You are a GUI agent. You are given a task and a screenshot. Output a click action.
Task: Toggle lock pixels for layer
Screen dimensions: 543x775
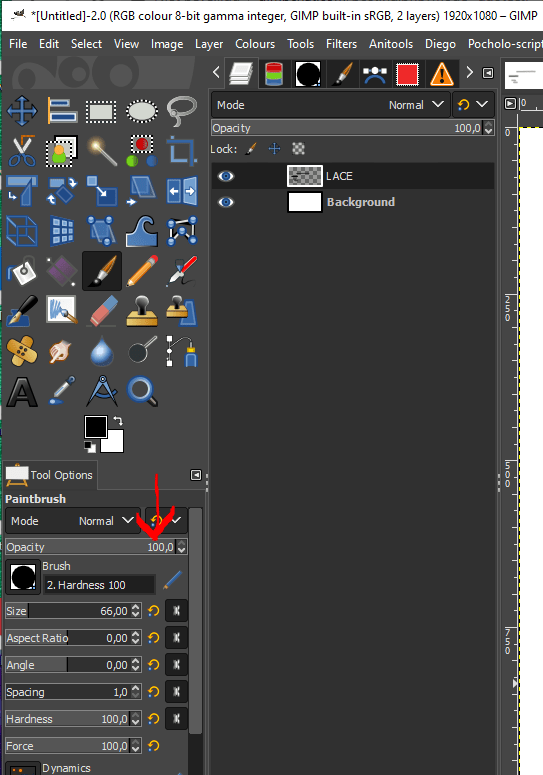pos(251,149)
